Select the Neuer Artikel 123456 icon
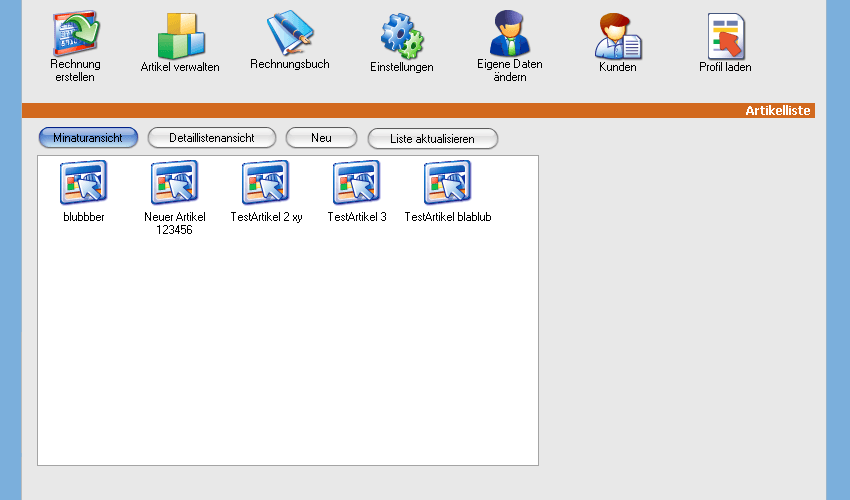Viewport: 850px width, 500px height. coord(175,182)
